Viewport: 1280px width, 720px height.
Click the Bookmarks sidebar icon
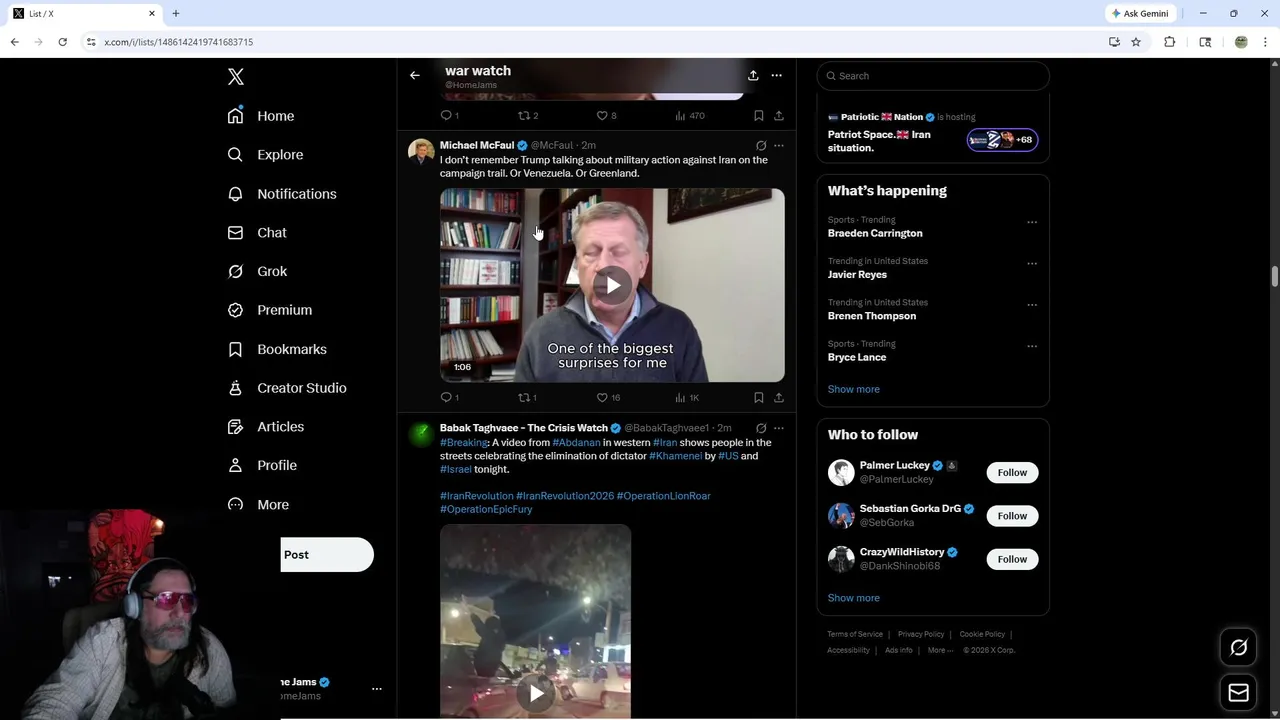tap(236, 349)
